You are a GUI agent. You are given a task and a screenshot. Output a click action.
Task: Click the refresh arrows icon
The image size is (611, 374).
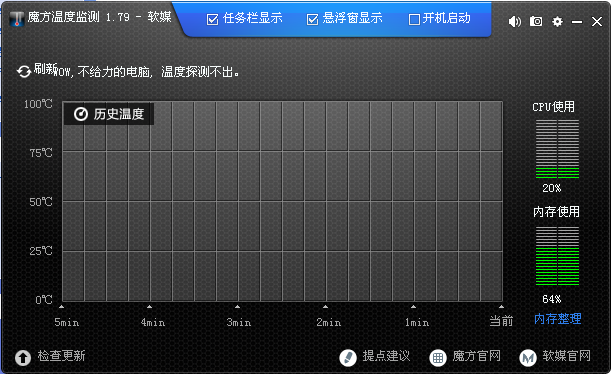24,71
